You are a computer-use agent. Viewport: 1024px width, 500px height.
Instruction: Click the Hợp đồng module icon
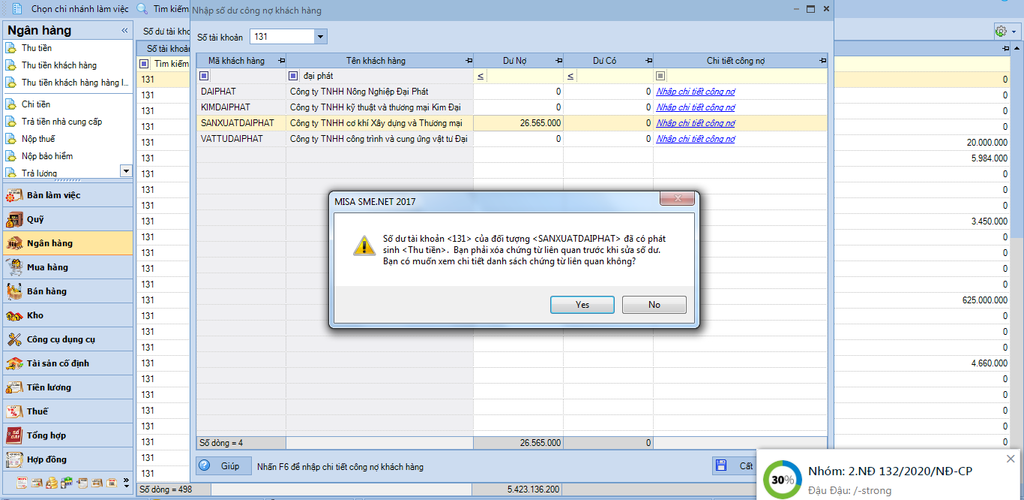[14, 460]
